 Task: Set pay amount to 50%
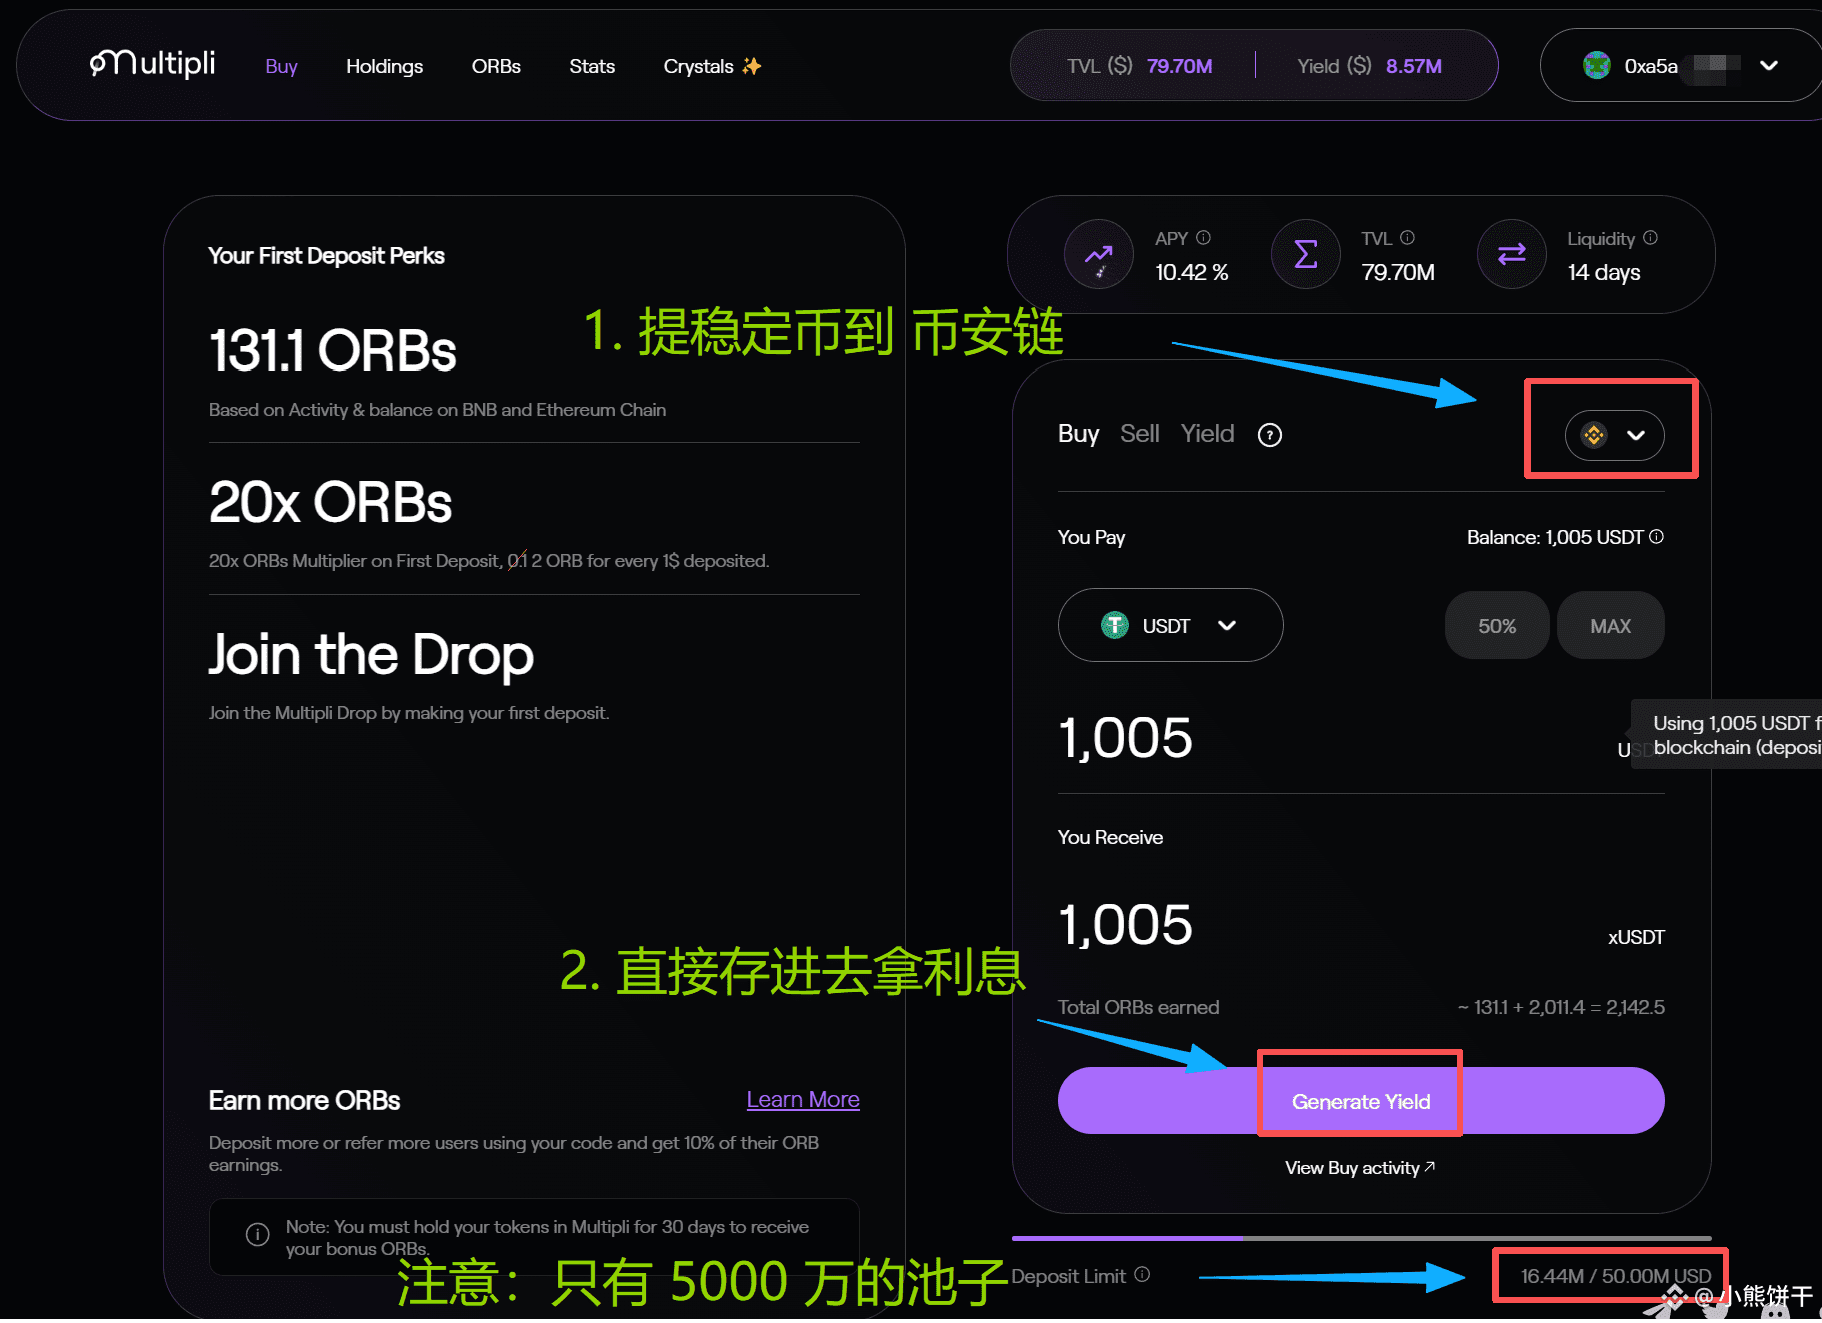(1497, 626)
